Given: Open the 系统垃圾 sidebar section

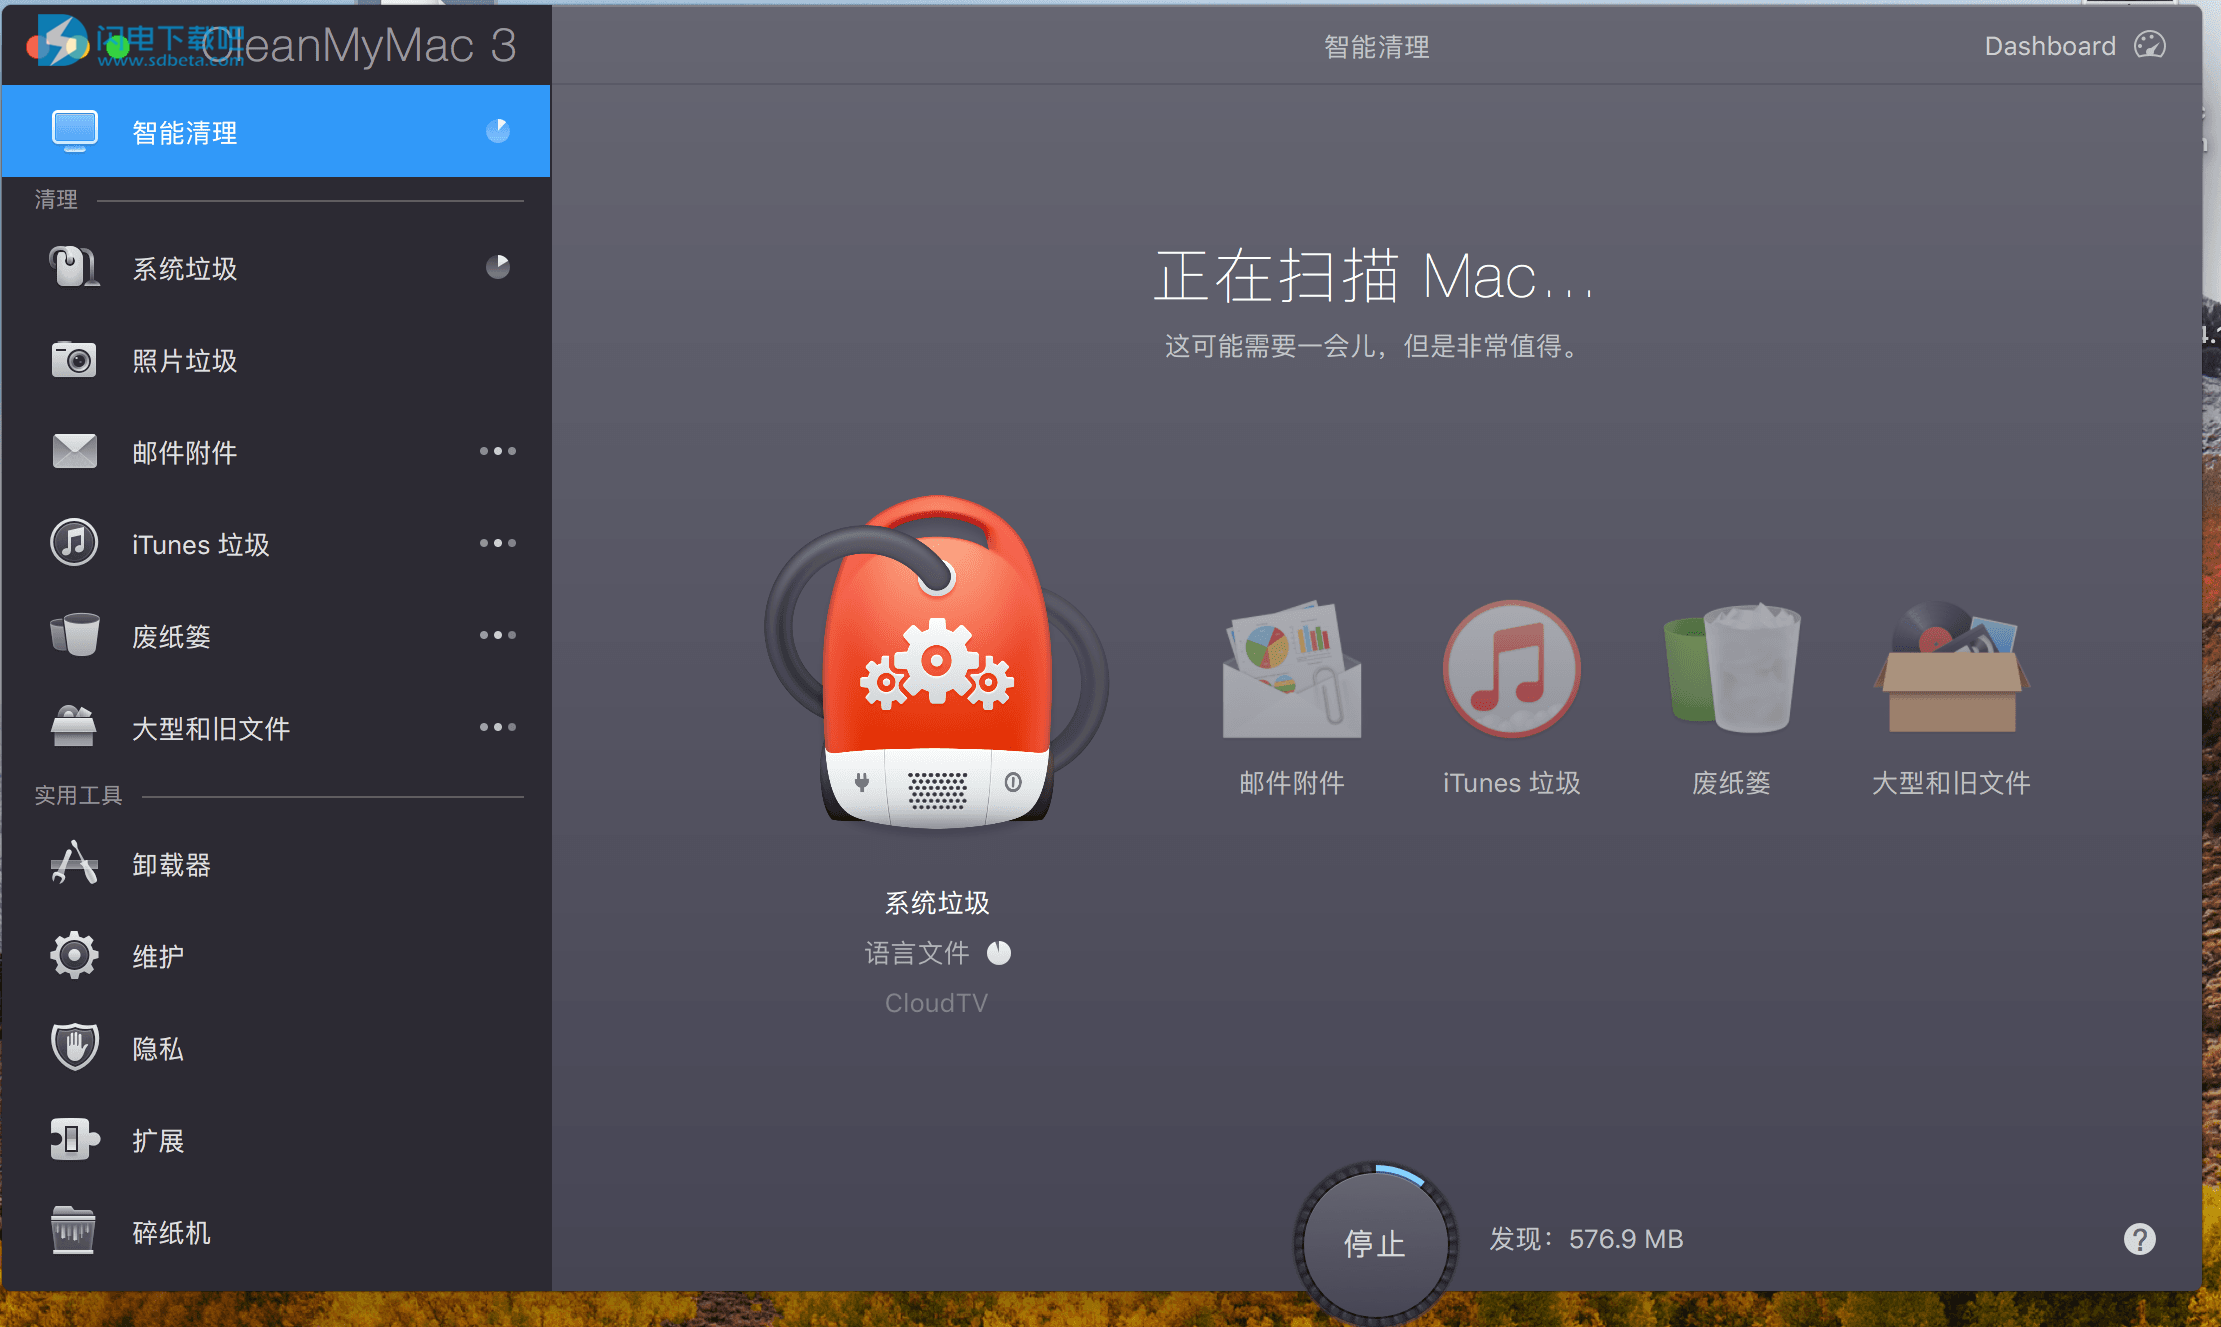Looking at the screenshot, I should click(276, 267).
